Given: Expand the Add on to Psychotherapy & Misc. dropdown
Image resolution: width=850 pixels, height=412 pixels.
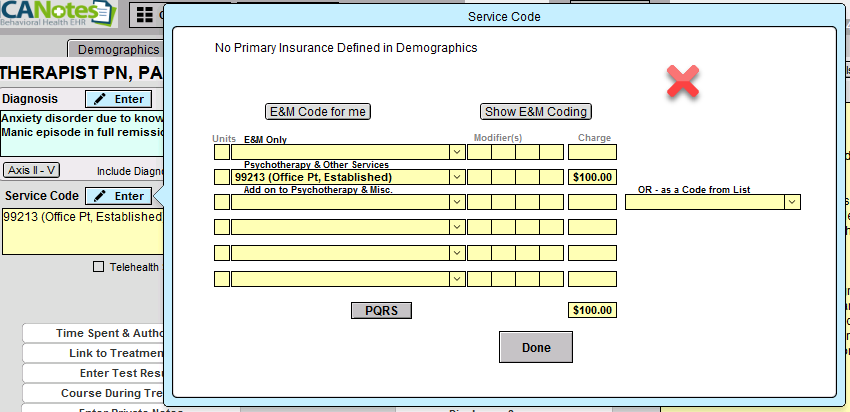Looking at the screenshot, I should (x=456, y=202).
